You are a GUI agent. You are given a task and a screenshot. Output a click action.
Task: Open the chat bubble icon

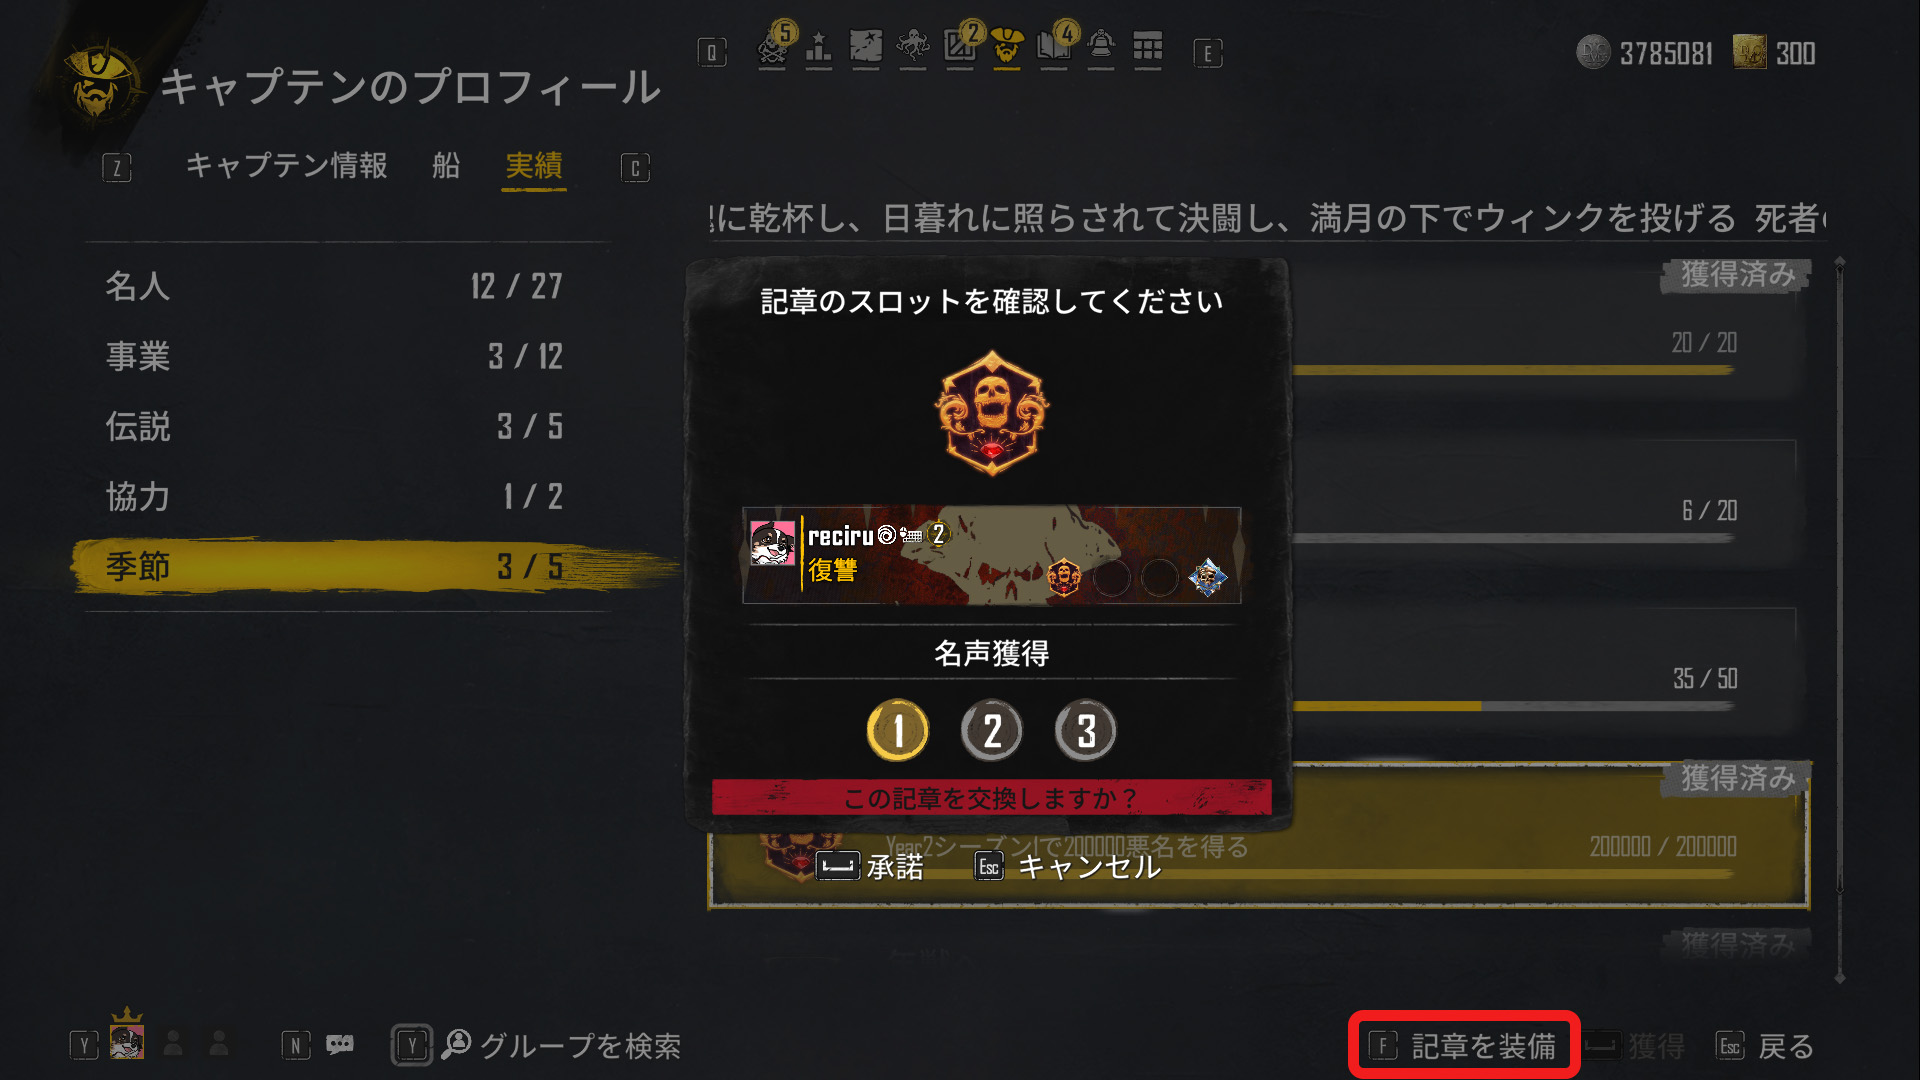(340, 1045)
